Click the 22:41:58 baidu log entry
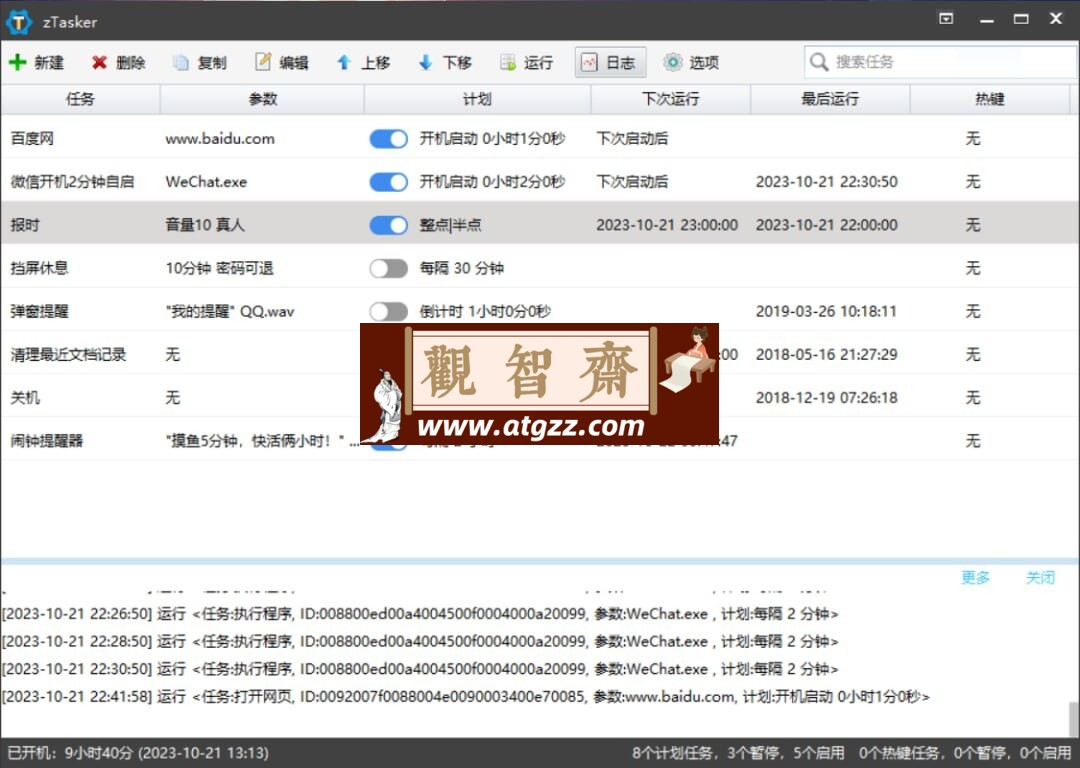Screen dimensions: 1080x768 [466, 696]
